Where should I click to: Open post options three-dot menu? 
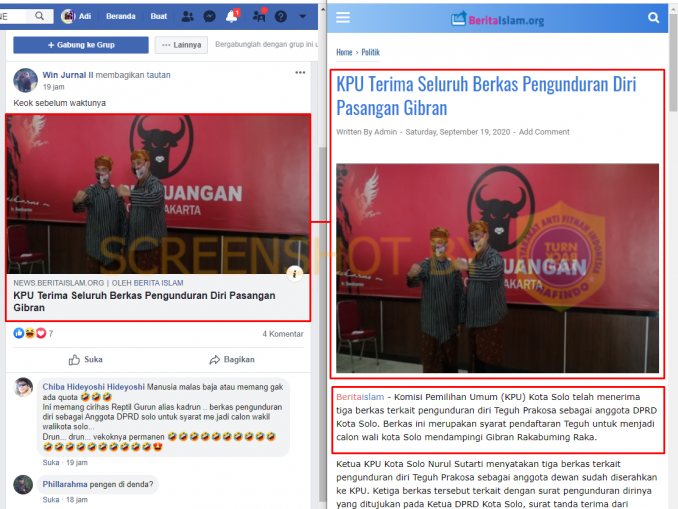(300, 73)
